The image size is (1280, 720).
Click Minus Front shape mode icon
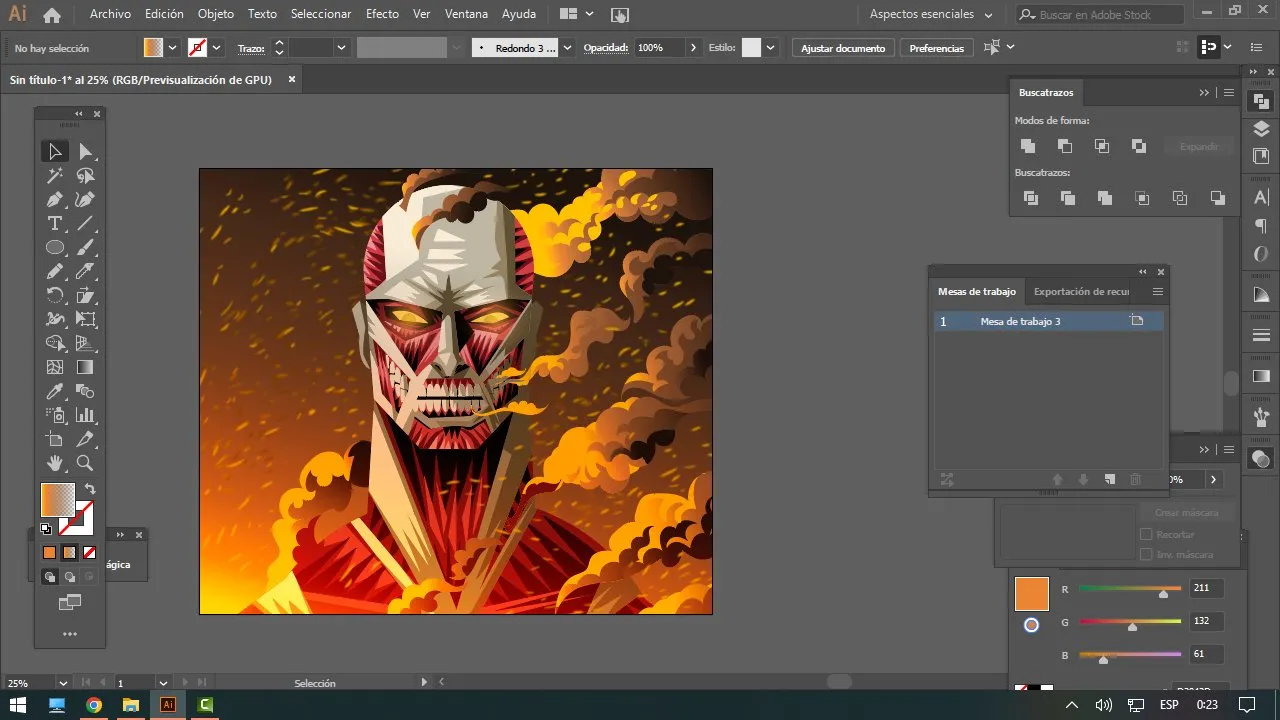(x=1065, y=146)
